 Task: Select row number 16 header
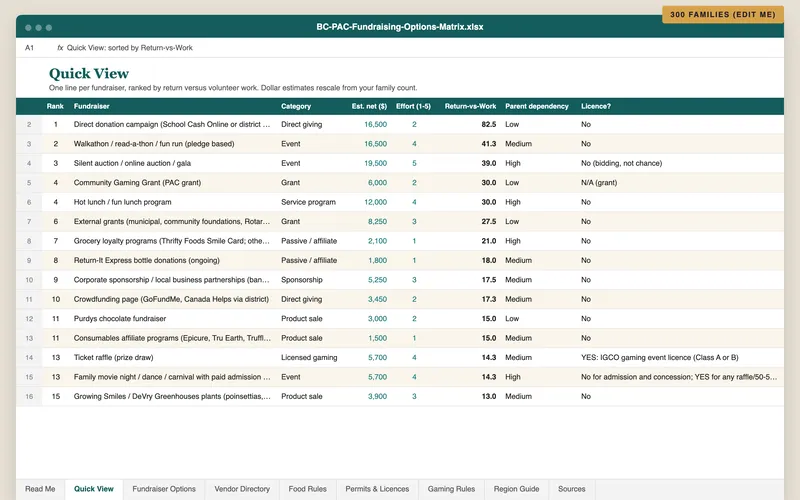click(29, 396)
